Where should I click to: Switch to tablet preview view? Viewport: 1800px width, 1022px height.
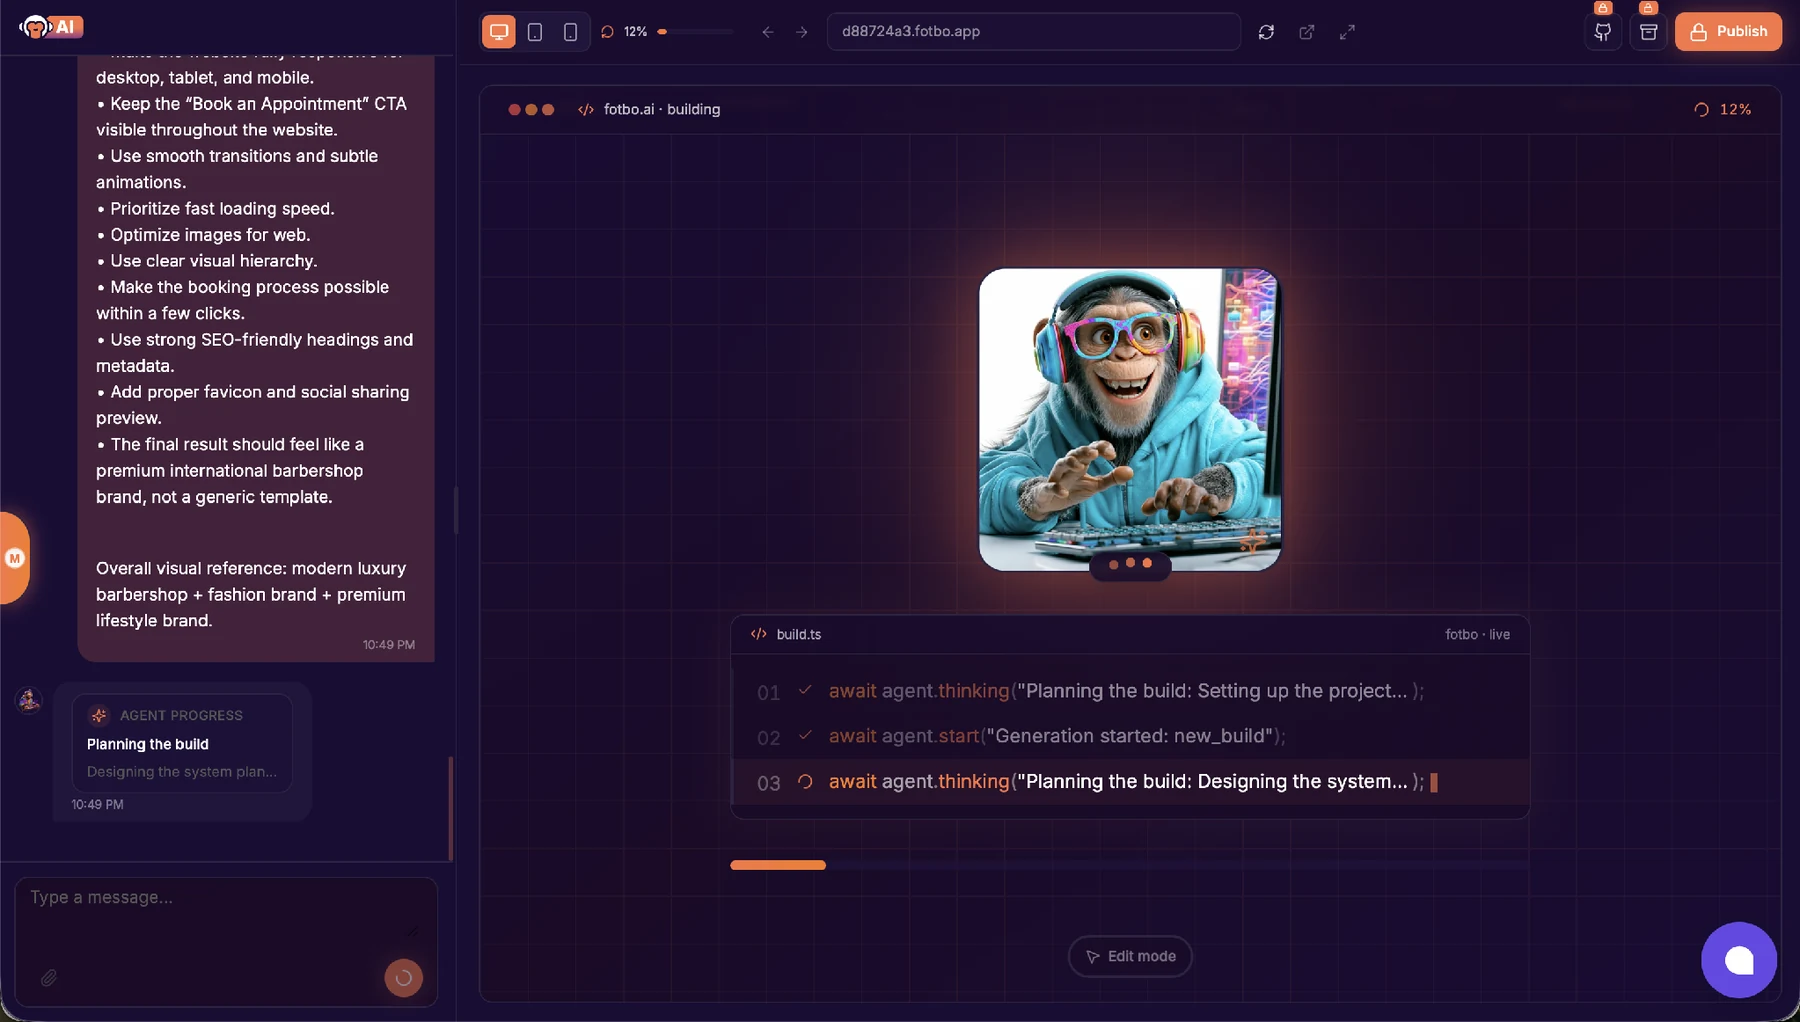click(535, 32)
